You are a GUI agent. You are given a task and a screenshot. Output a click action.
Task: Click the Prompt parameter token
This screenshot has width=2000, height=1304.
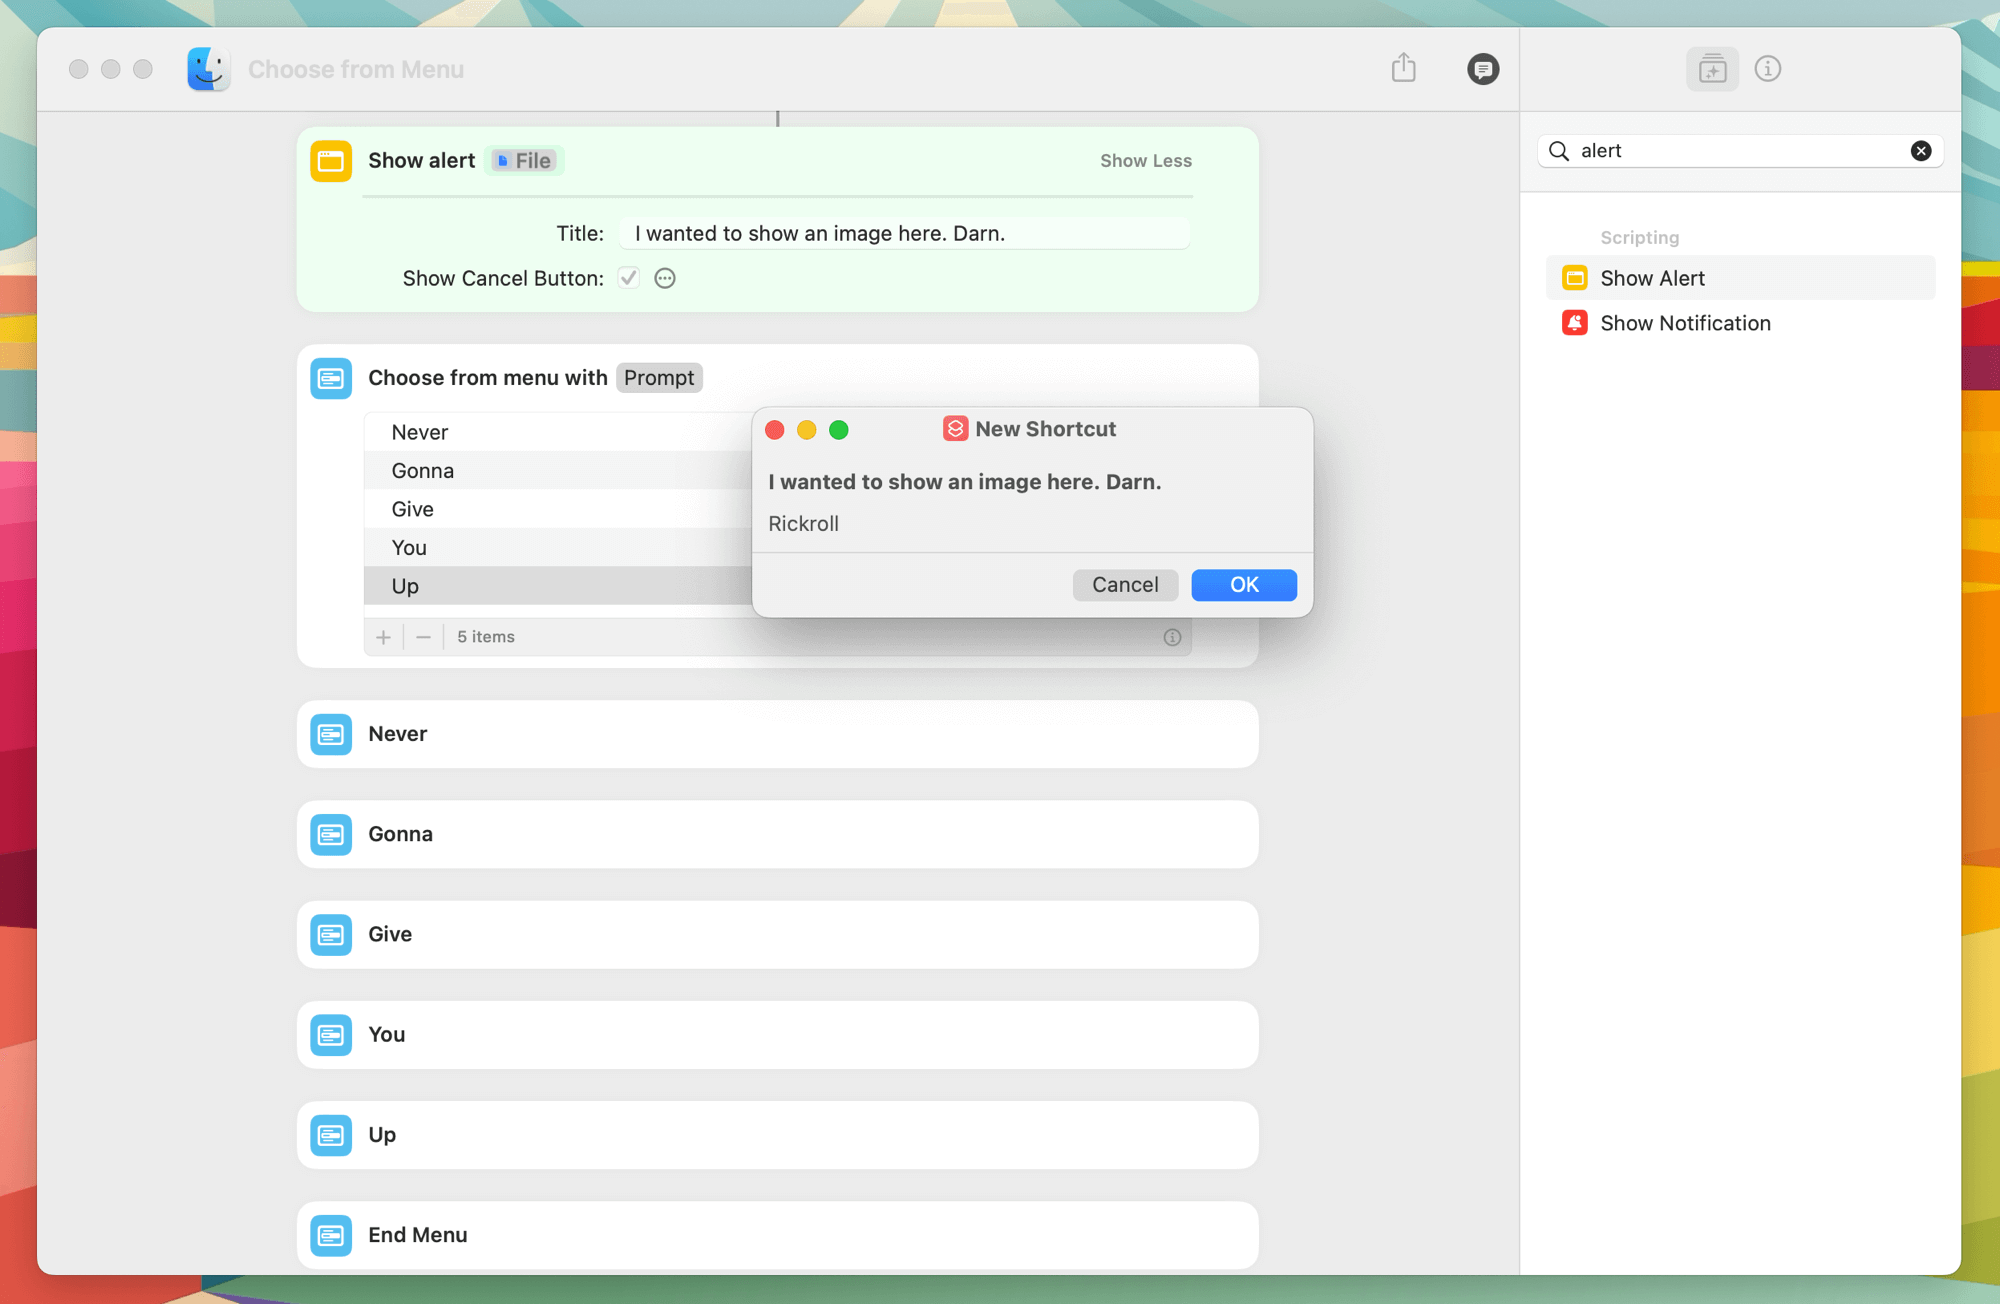pyautogui.click(x=658, y=378)
